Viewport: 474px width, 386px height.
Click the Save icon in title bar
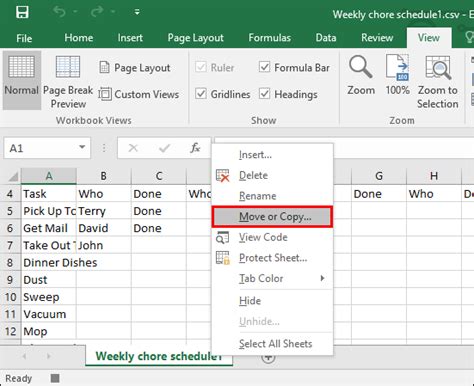pos(22,12)
